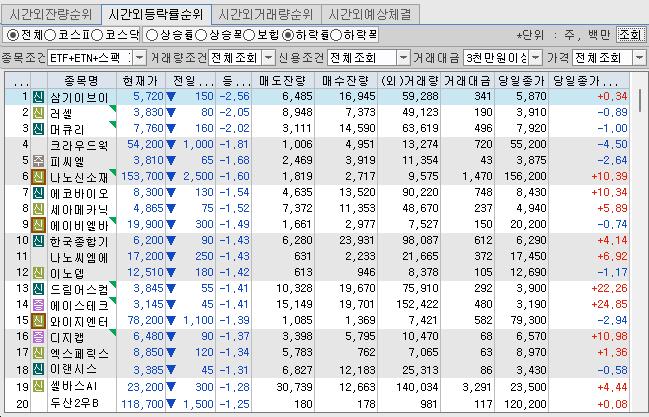
Task: Click the 신 badge beside 에코바이오
Action: point(38,193)
